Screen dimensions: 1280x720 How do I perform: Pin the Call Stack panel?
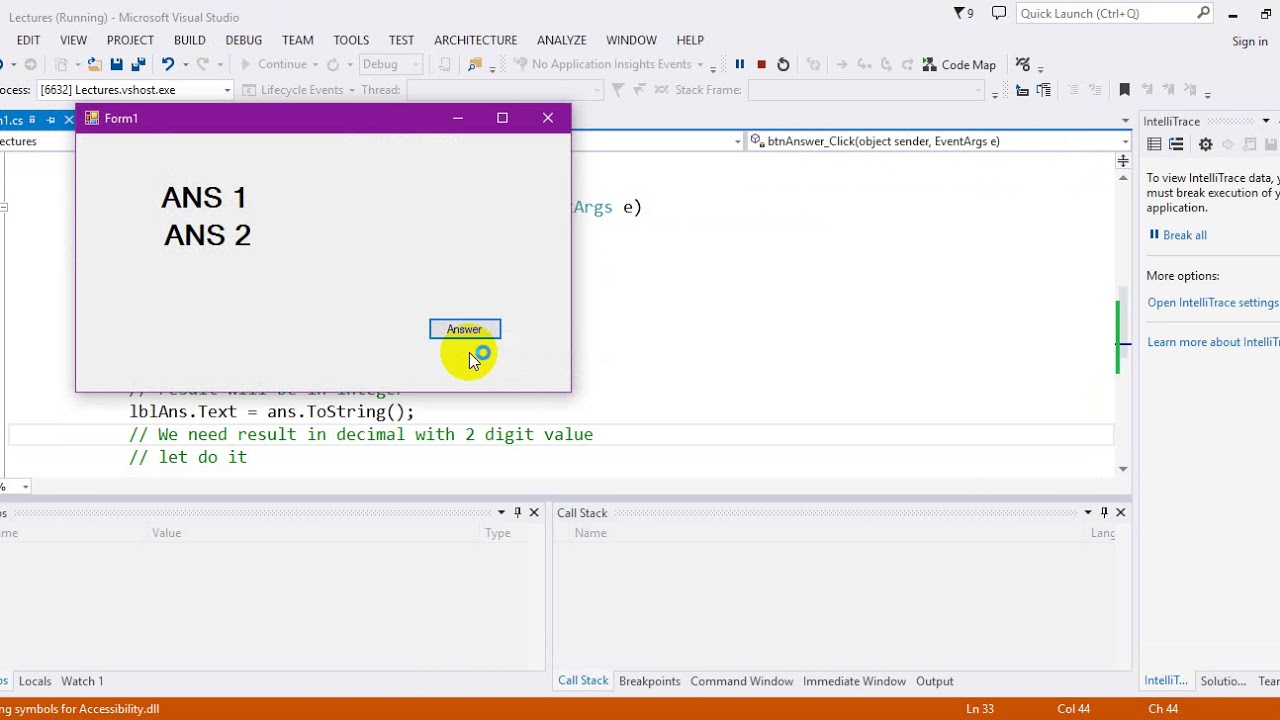(1104, 512)
